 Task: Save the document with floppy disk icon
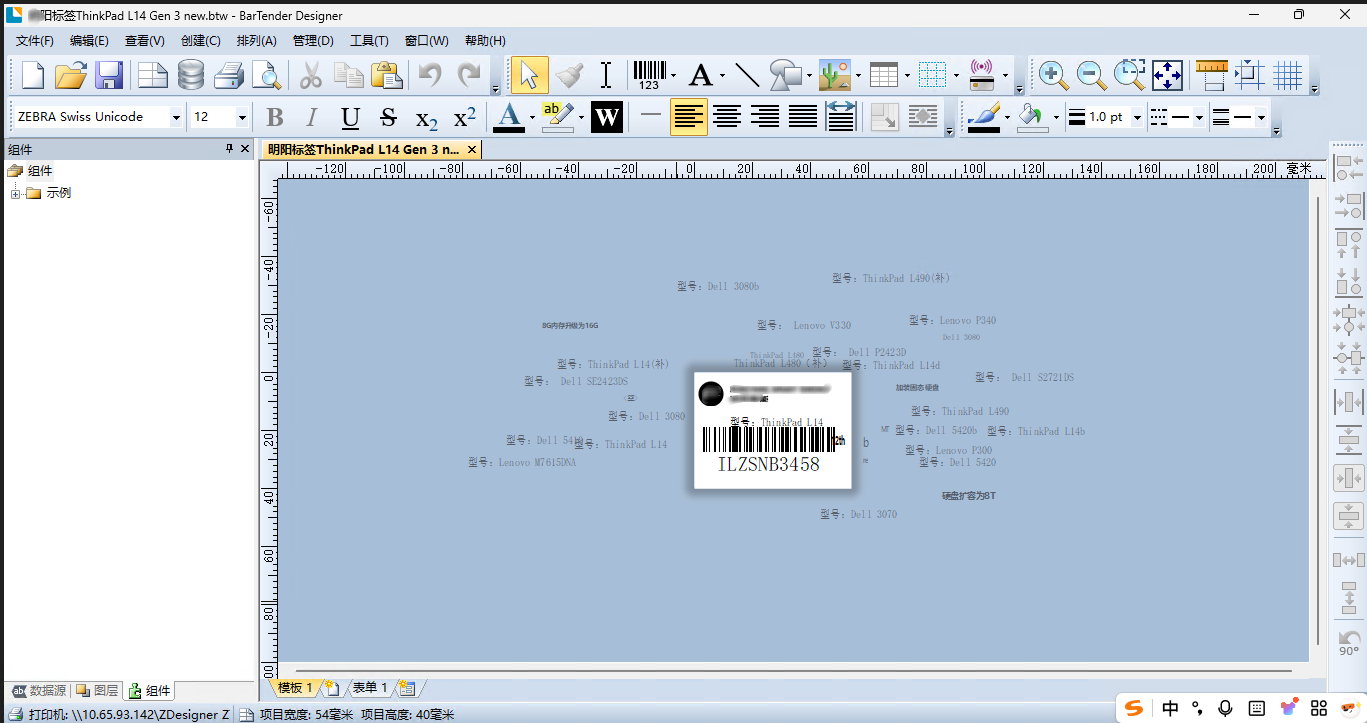click(x=108, y=75)
